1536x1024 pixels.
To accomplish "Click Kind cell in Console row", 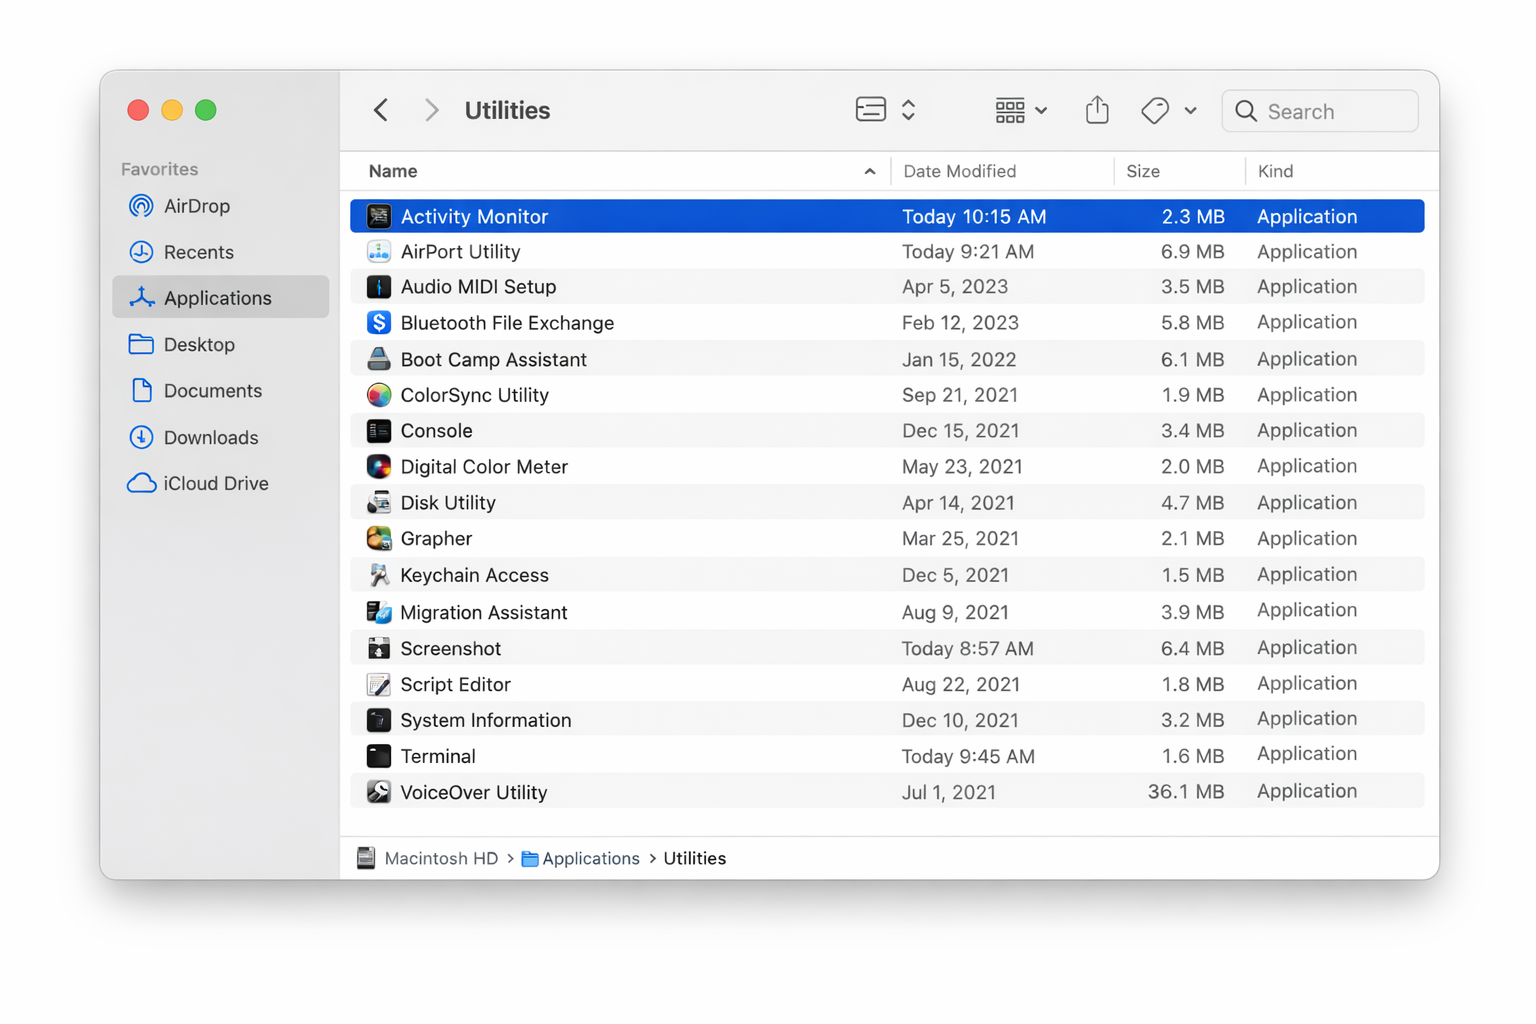I will click(x=1307, y=431).
